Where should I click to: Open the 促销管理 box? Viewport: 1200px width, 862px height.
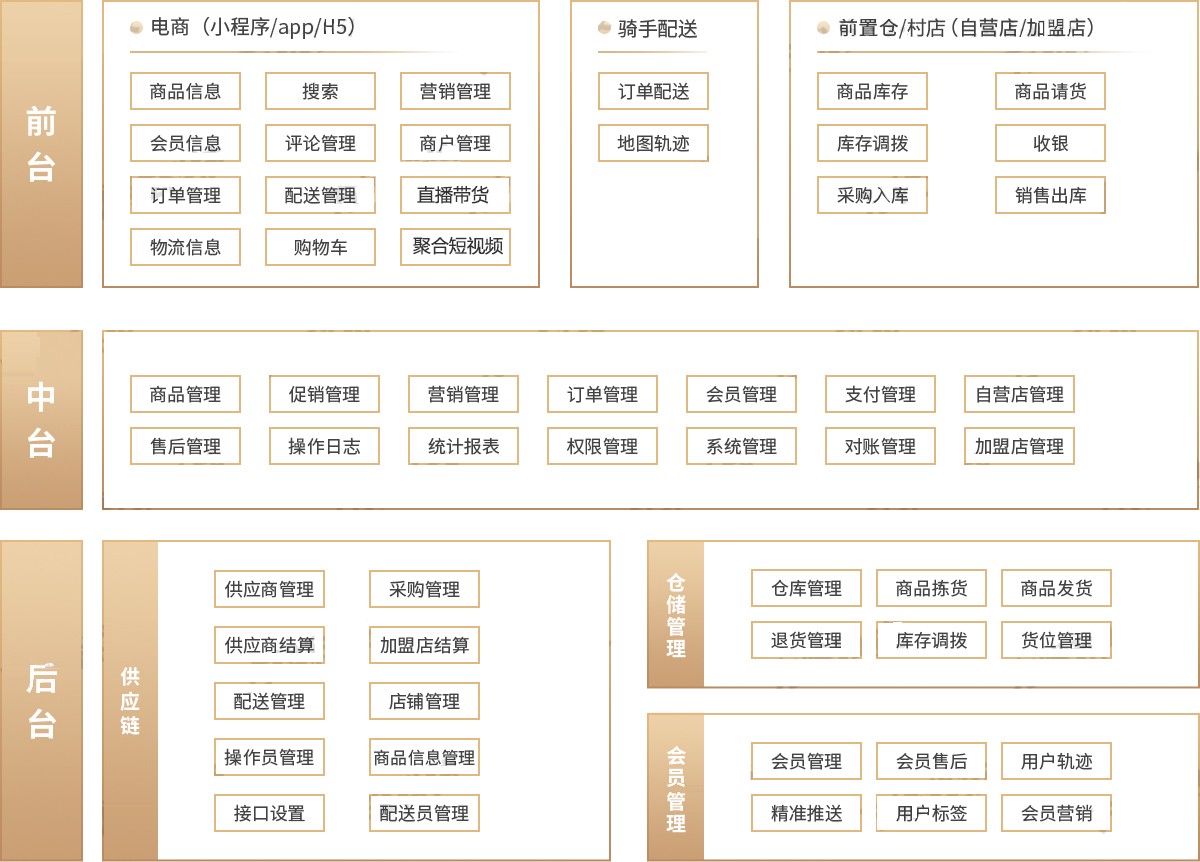[324, 394]
